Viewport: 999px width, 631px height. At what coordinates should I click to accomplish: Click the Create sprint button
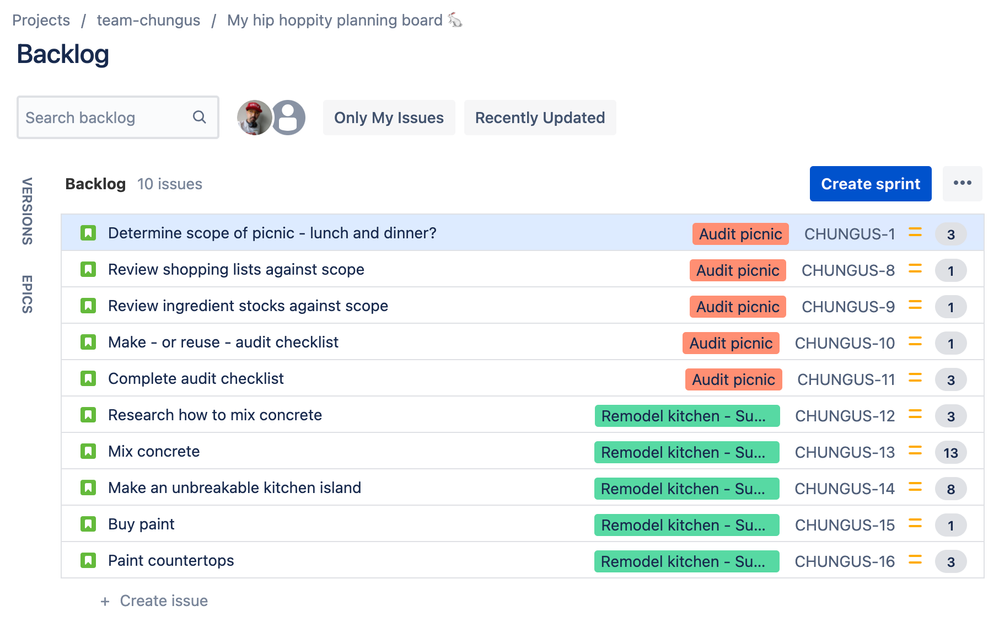870,184
